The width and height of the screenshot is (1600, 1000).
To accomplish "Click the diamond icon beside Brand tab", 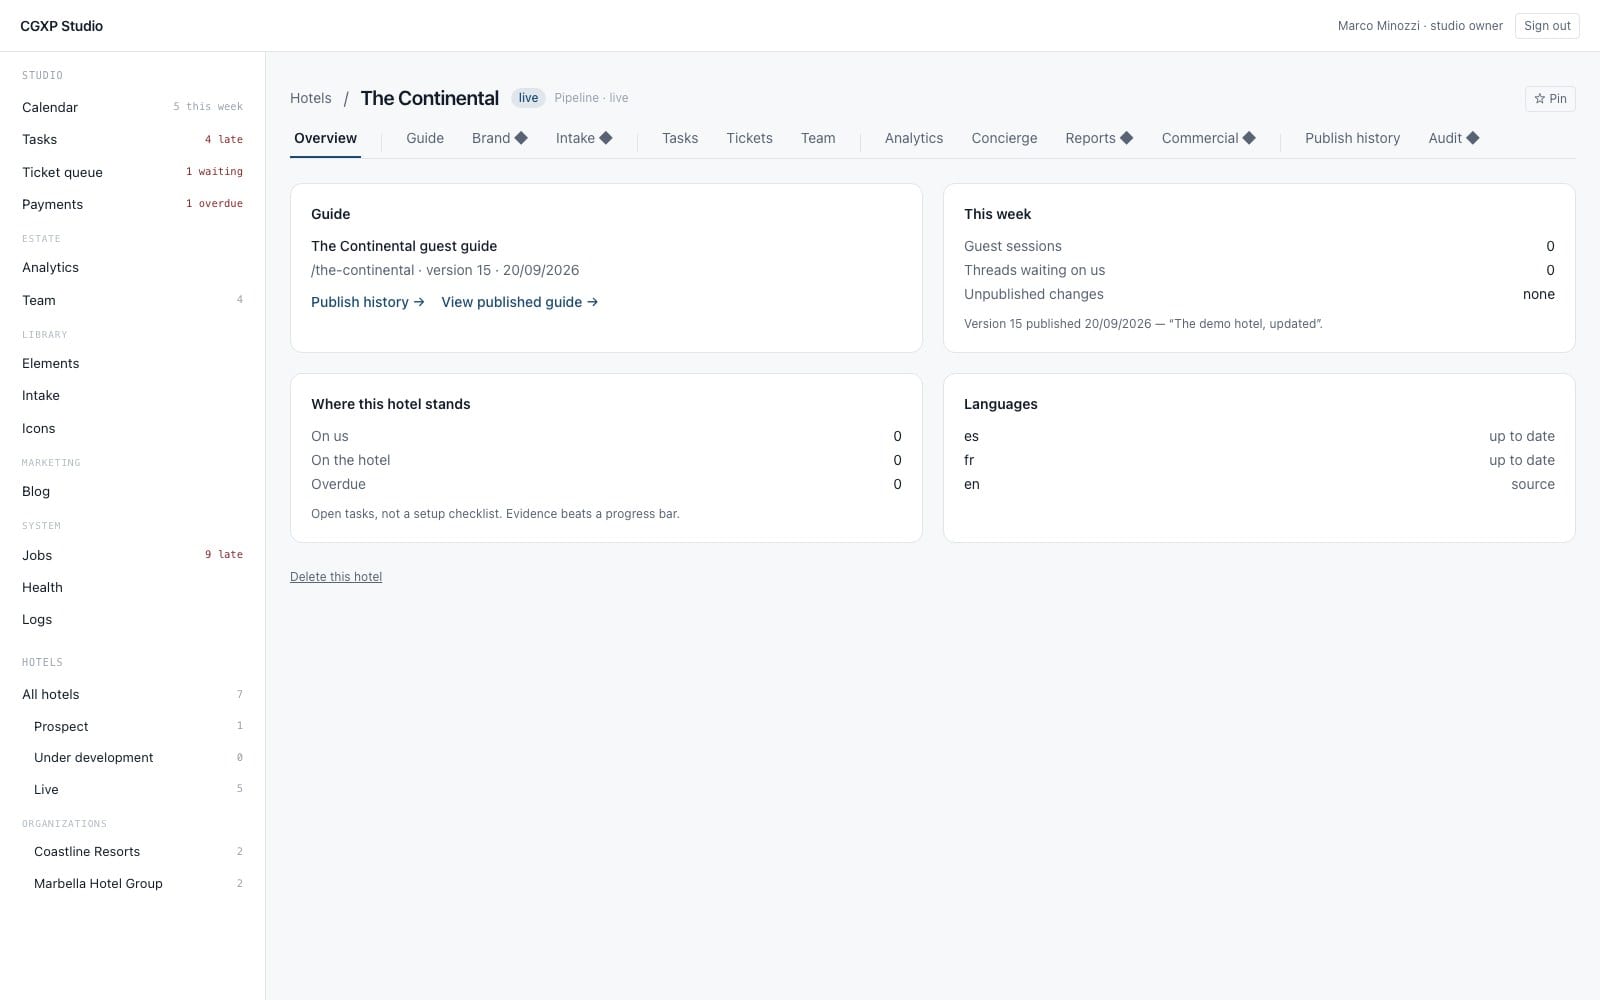I will click(521, 138).
